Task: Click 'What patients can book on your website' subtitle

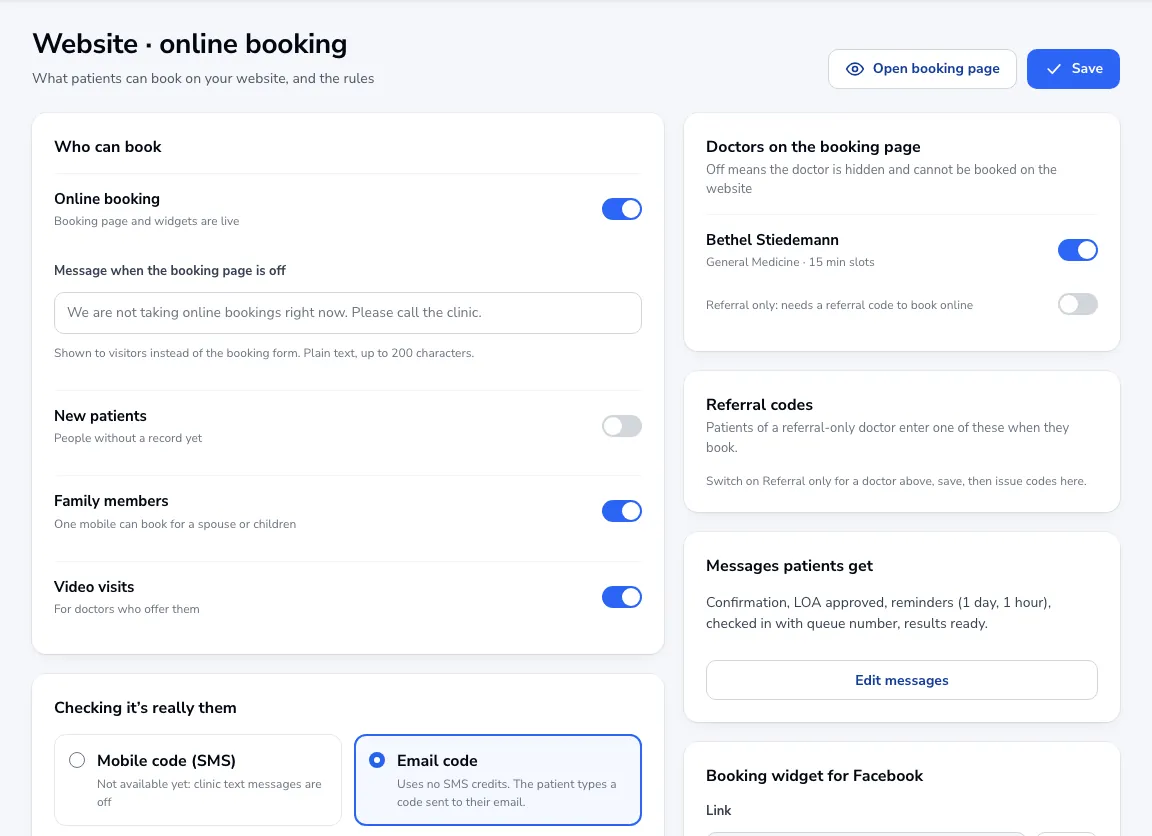Action: [x=203, y=79]
